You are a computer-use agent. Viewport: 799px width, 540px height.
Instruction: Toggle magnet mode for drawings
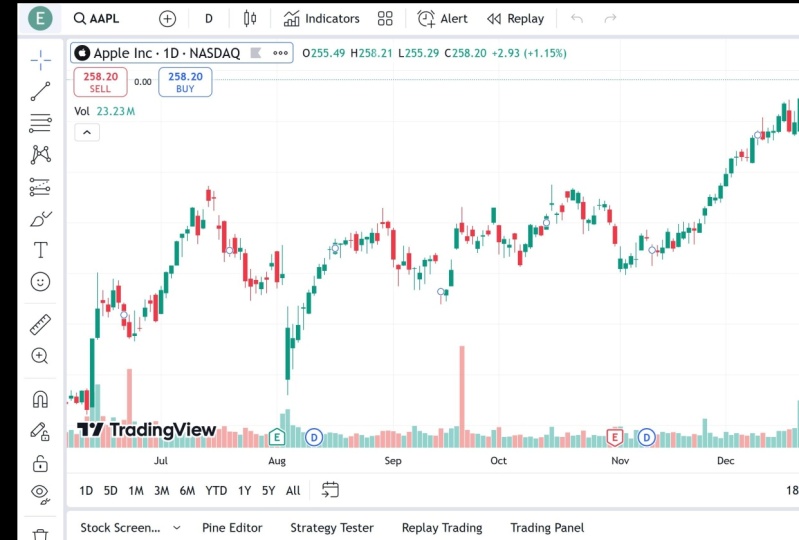(x=40, y=399)
